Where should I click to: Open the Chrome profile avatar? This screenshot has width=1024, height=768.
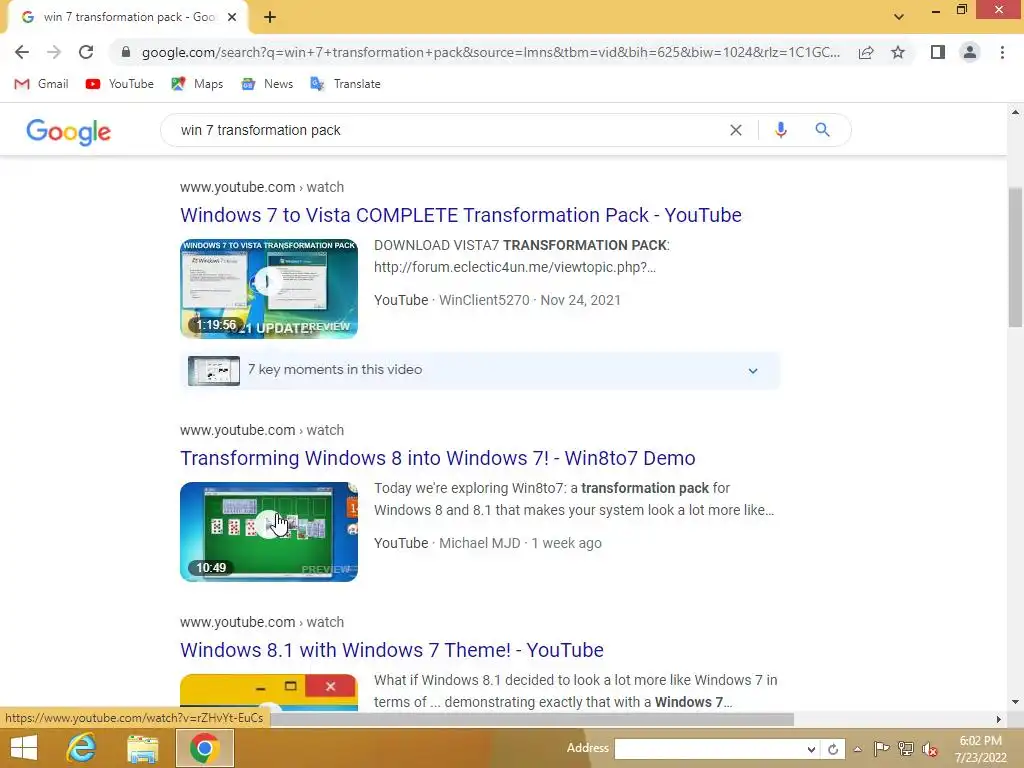(x=970, y=52)
